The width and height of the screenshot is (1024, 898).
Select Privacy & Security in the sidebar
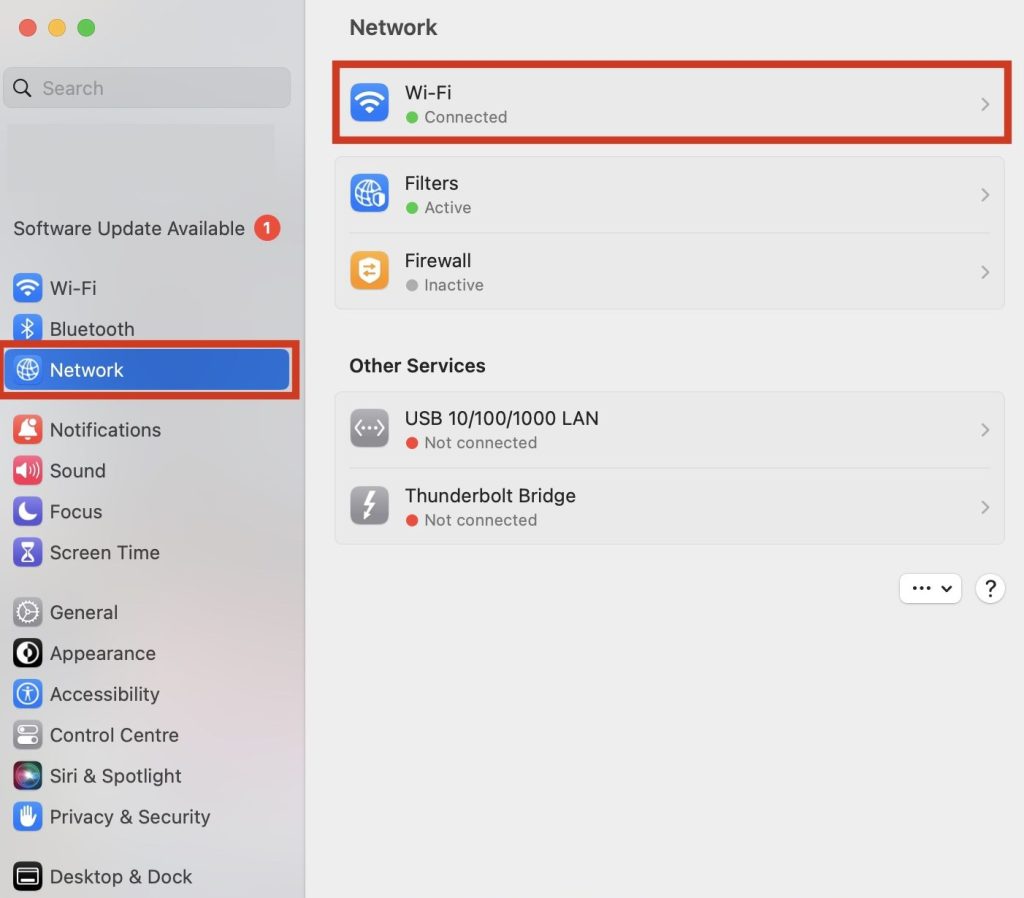tap(147, 816)
